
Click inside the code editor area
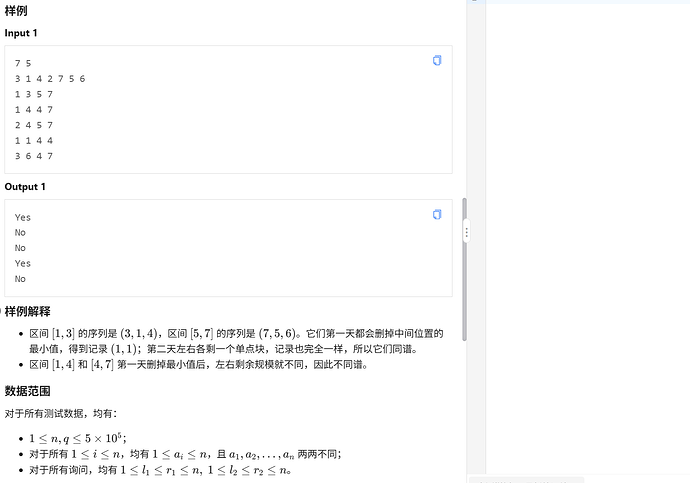(x=587, y=238)
